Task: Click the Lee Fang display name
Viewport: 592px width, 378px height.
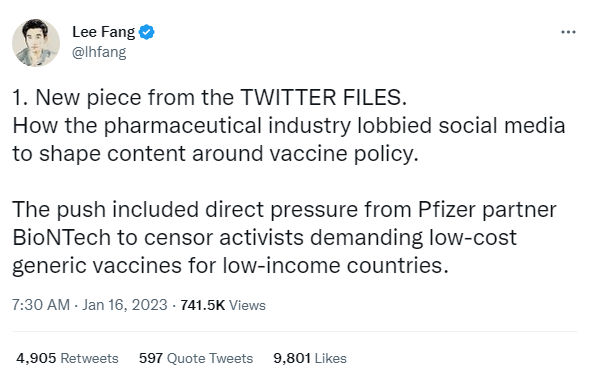Action: pos(103,32)
